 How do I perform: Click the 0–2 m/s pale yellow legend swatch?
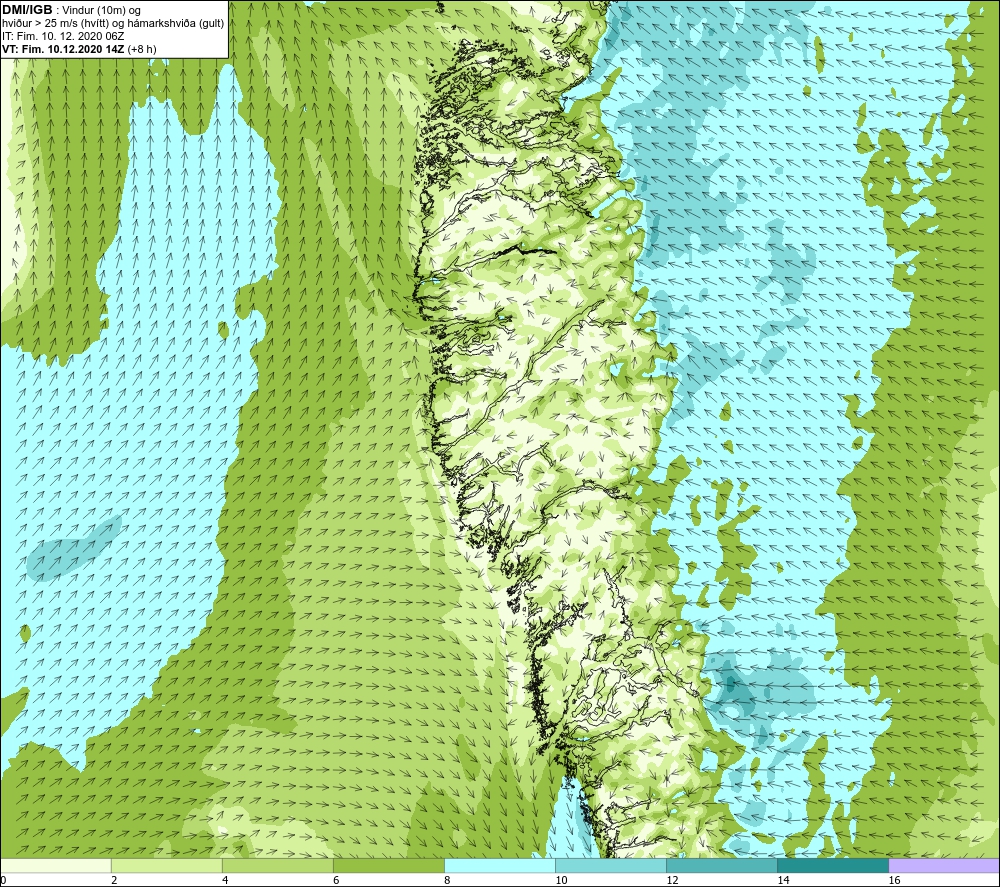click(x=55, y=866)
